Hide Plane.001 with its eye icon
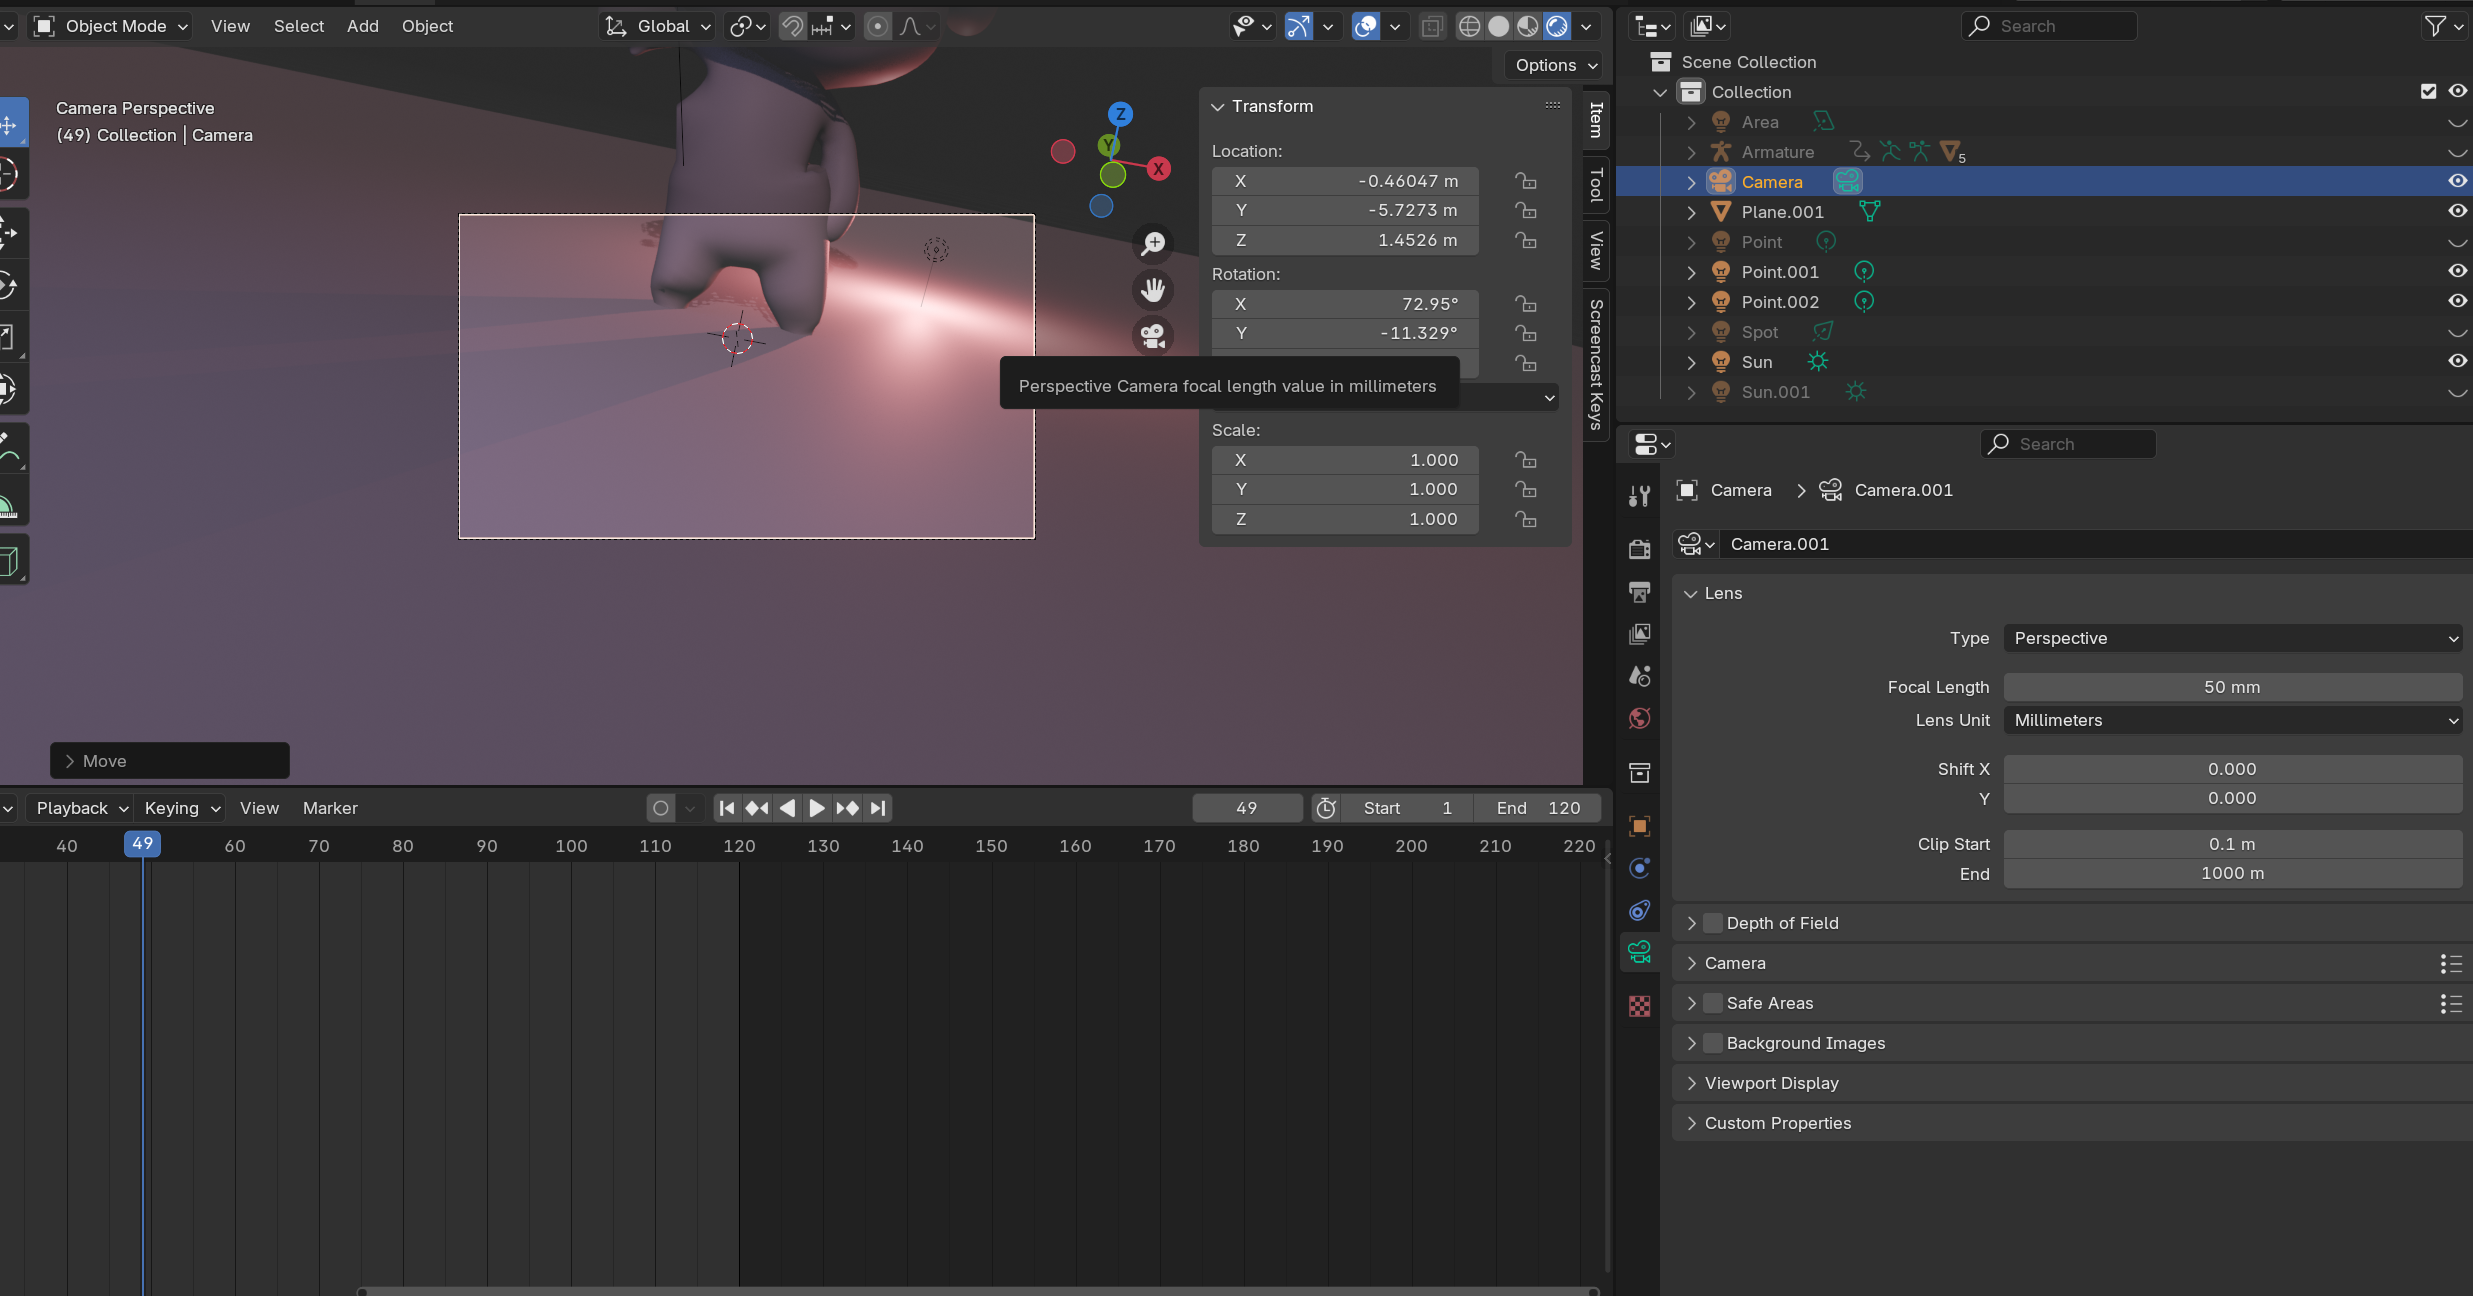Screen dimensions: 2473x1296 point(2457,211)
